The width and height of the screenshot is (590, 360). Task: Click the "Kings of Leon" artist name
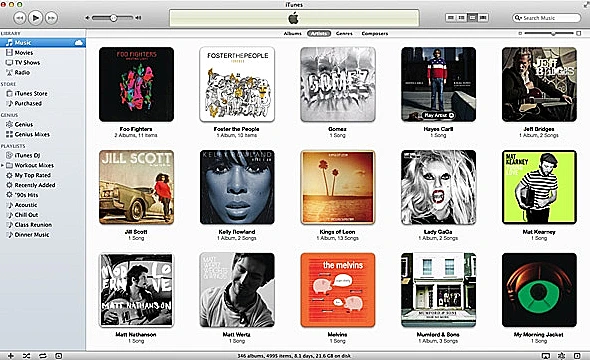coord(337,232)
